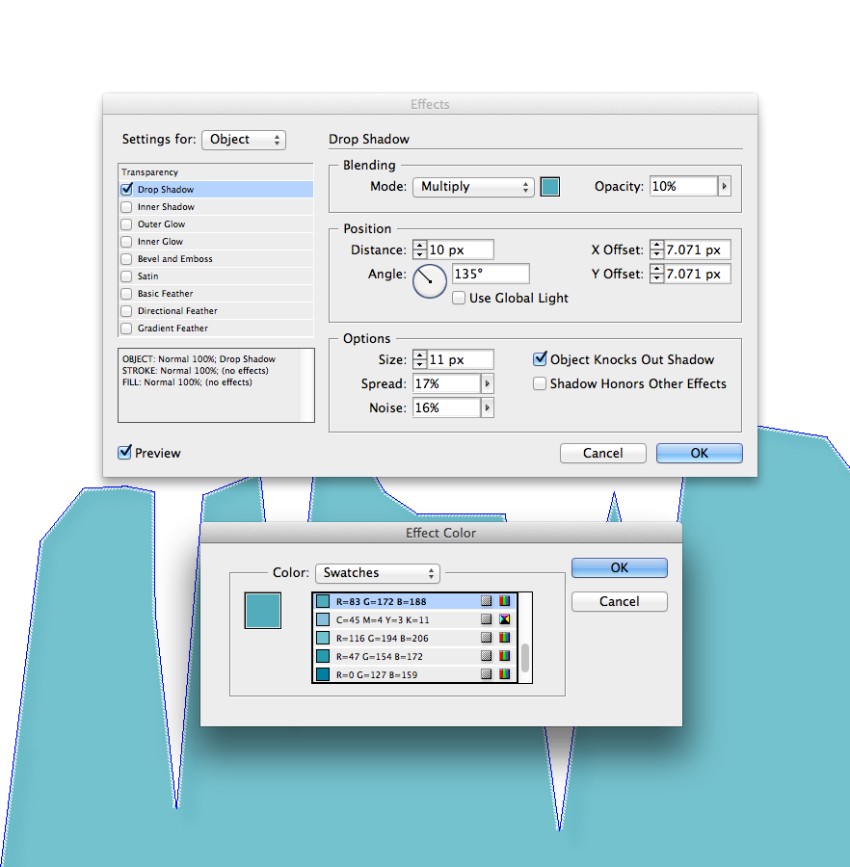This screenshot has width=850, height=867.
Task: Click the Distance input field
Action: tap(460, 250)
